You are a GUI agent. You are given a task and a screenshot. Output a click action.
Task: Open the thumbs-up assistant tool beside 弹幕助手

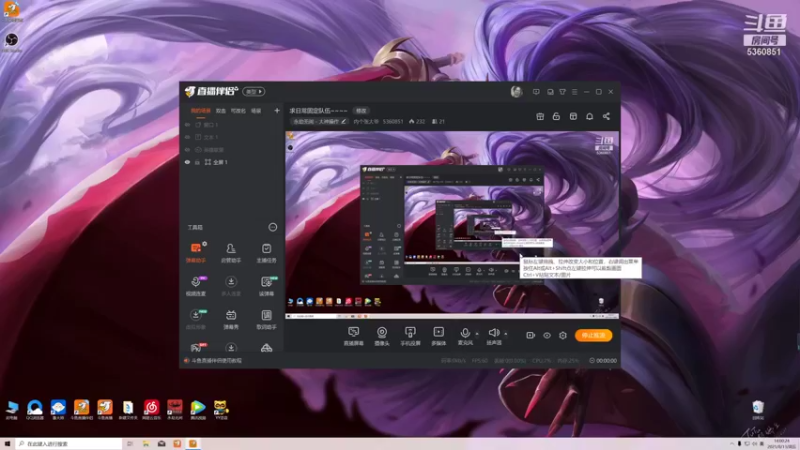(231, 252)
